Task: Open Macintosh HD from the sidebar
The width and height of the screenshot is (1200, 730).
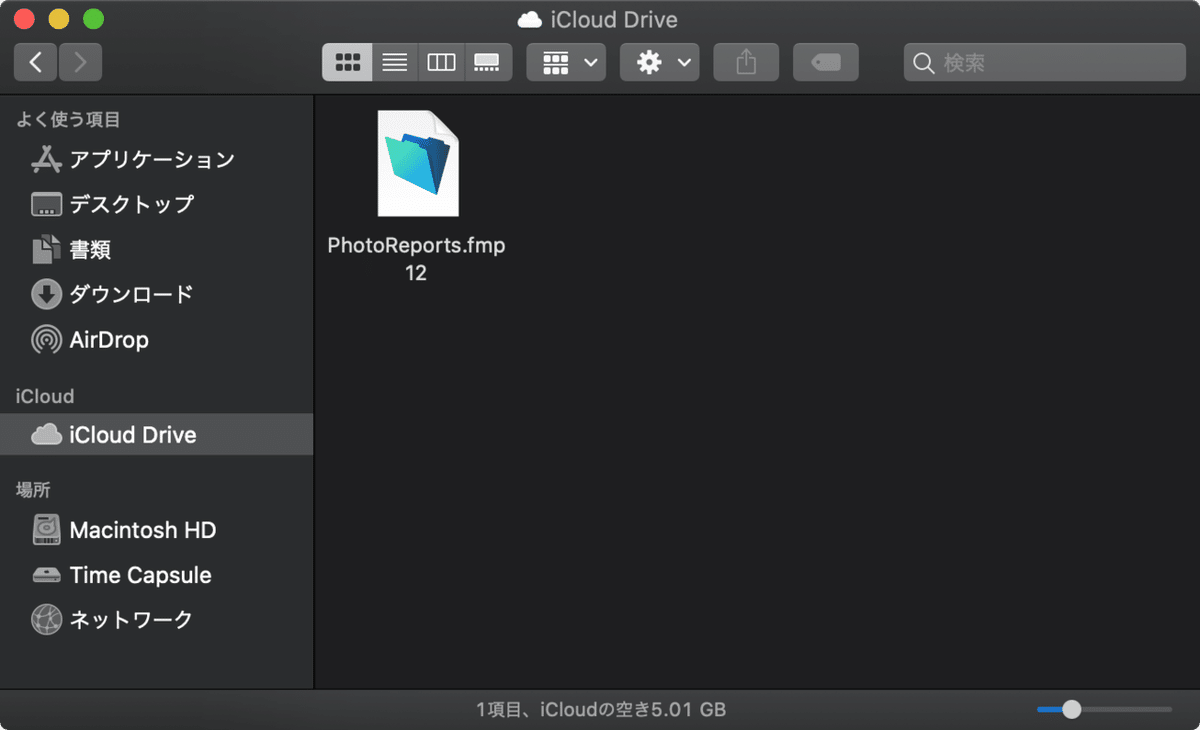Action: pos(143,530)
